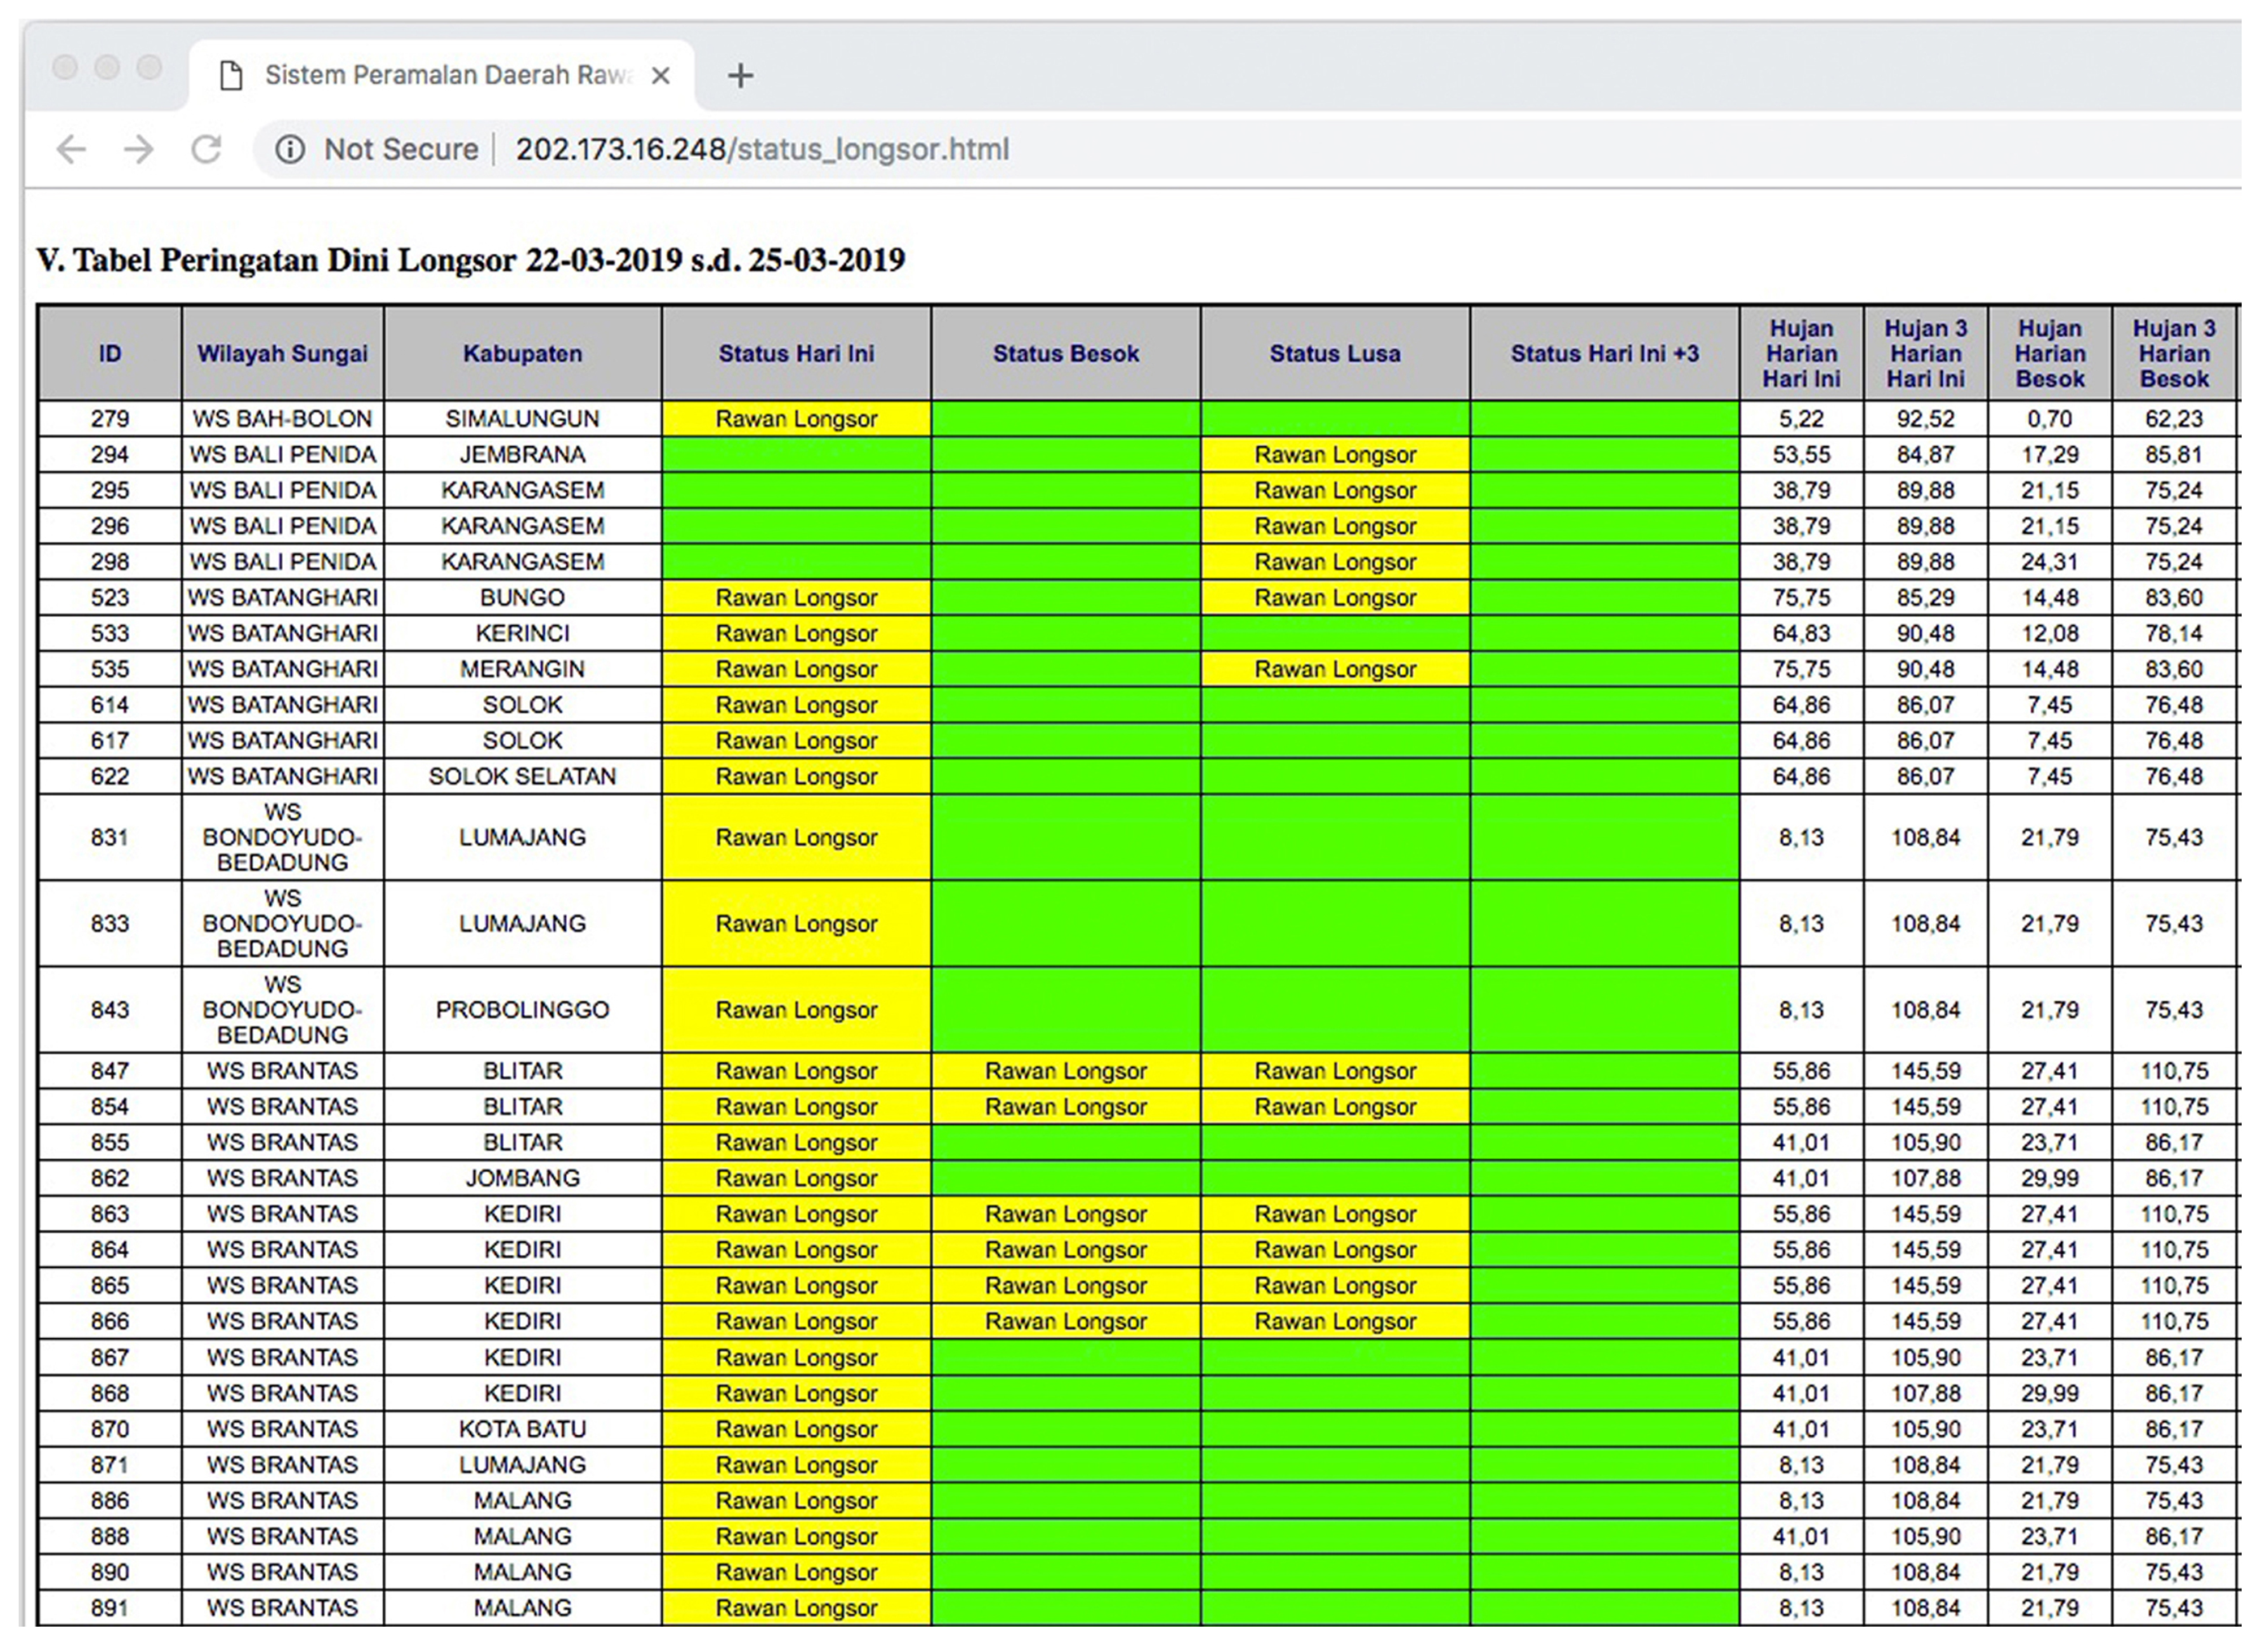Click the red macOS close window button
The width and height of the screenshot is (2267, 1652).
pyautogui.click(x=65, y=67)
